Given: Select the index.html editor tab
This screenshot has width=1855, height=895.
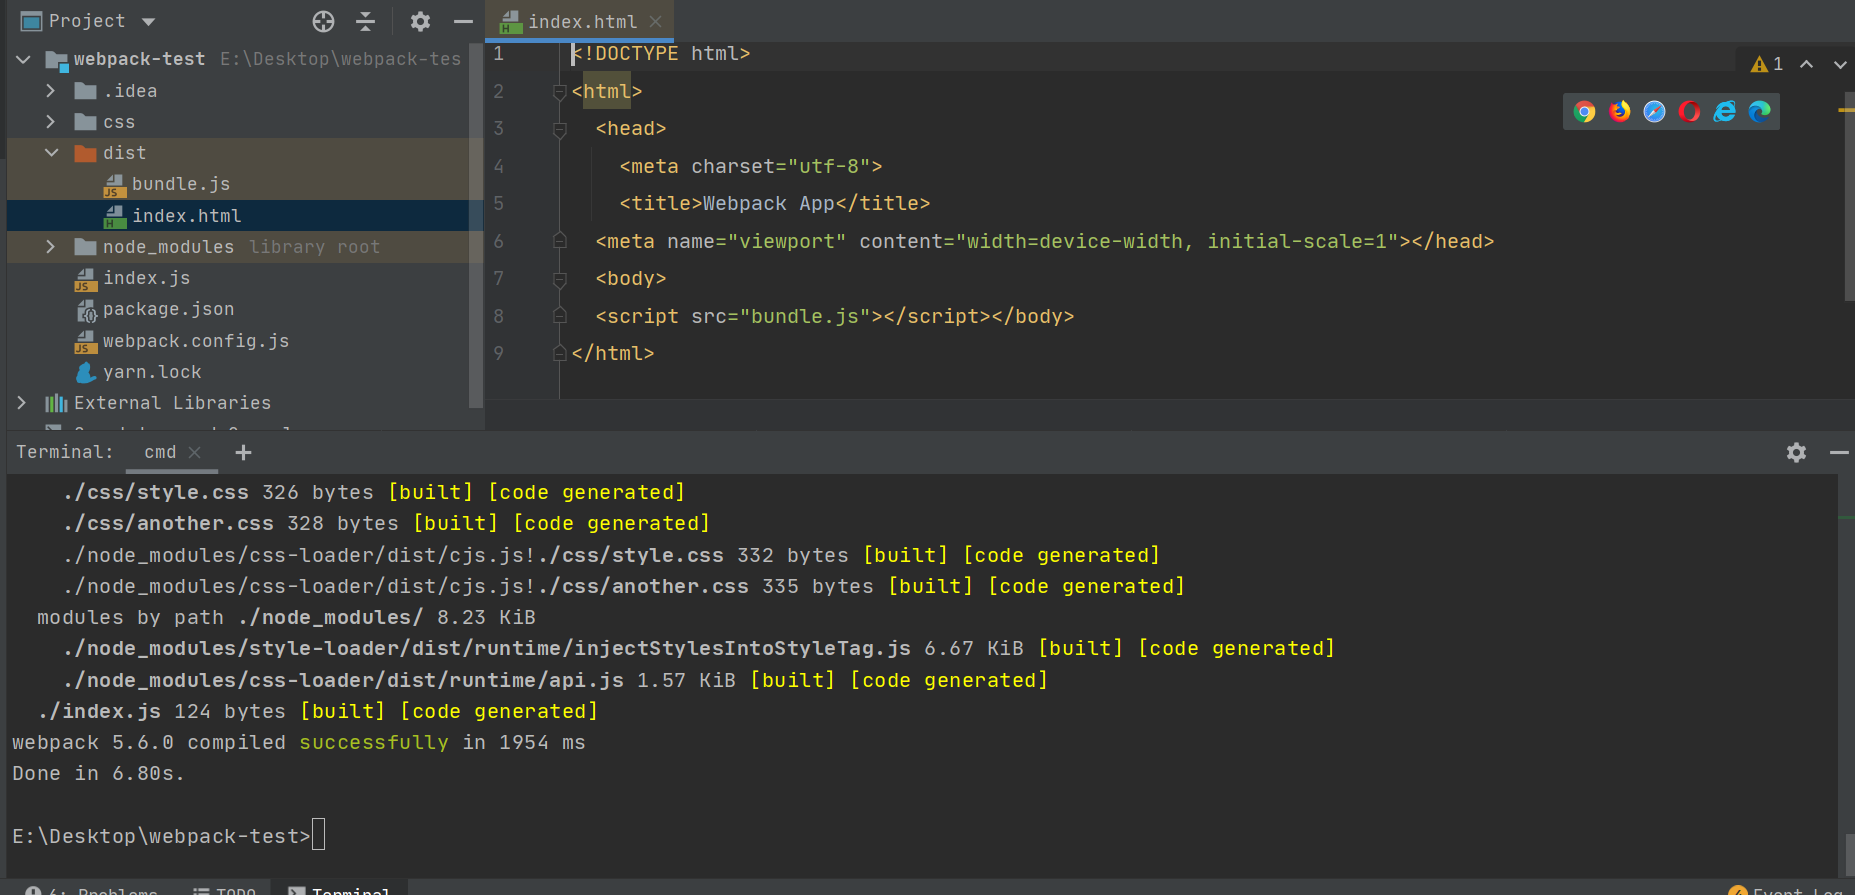Looking at the screenshot, I should click(581, 21).
